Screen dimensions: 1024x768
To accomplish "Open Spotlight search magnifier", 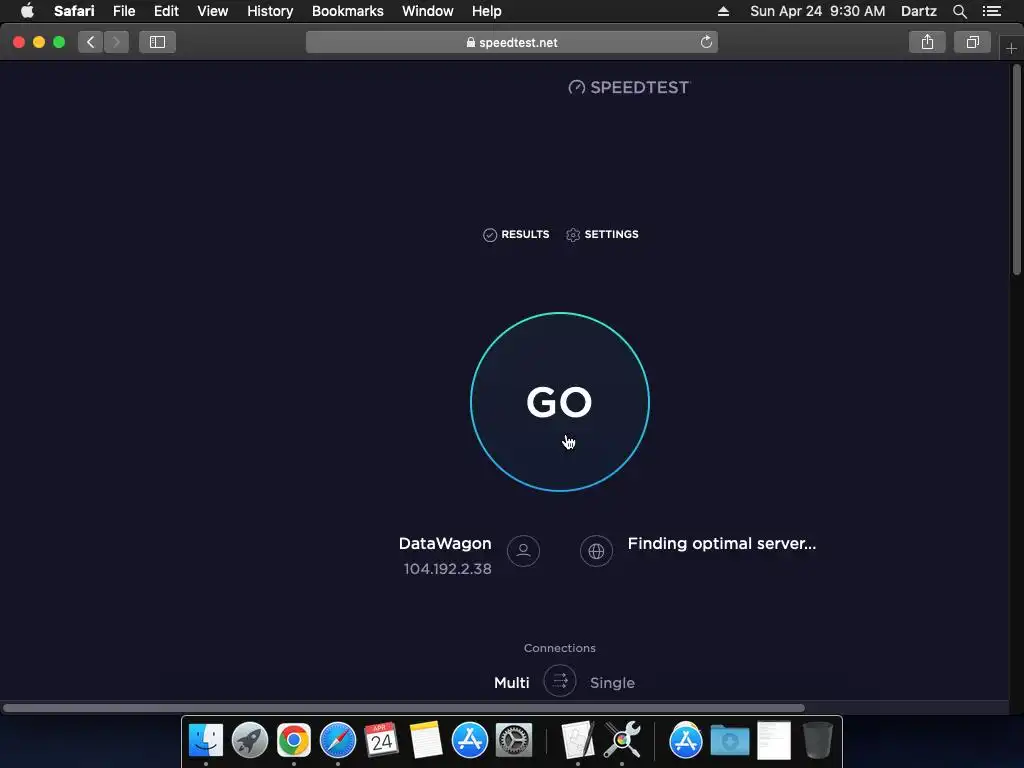I will click(x=959, y=11).
